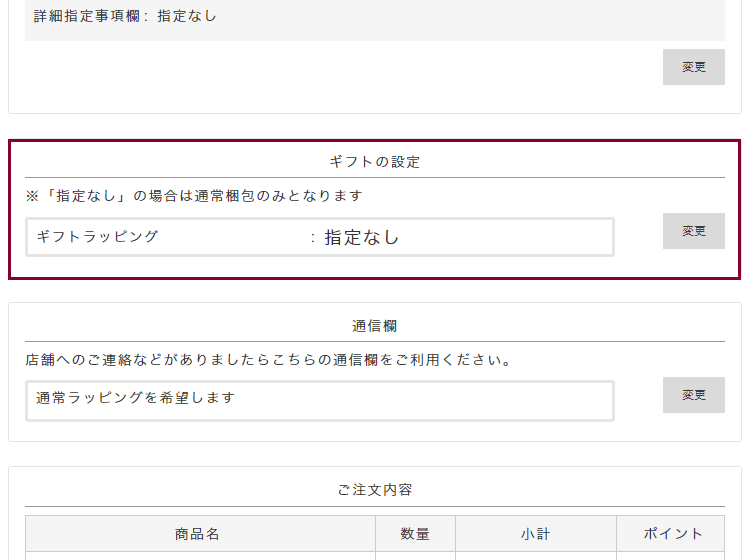Select the 通常ラッピングを希望します message field
This screenshot has height=560, width=750.
[x=320, y=400]
